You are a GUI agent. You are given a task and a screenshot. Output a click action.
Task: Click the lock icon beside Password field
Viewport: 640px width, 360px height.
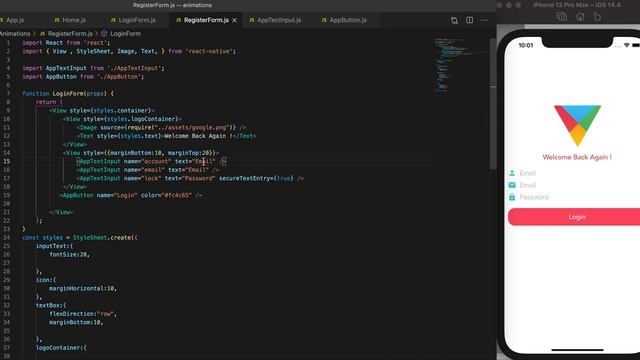click(x=512, y=197)
